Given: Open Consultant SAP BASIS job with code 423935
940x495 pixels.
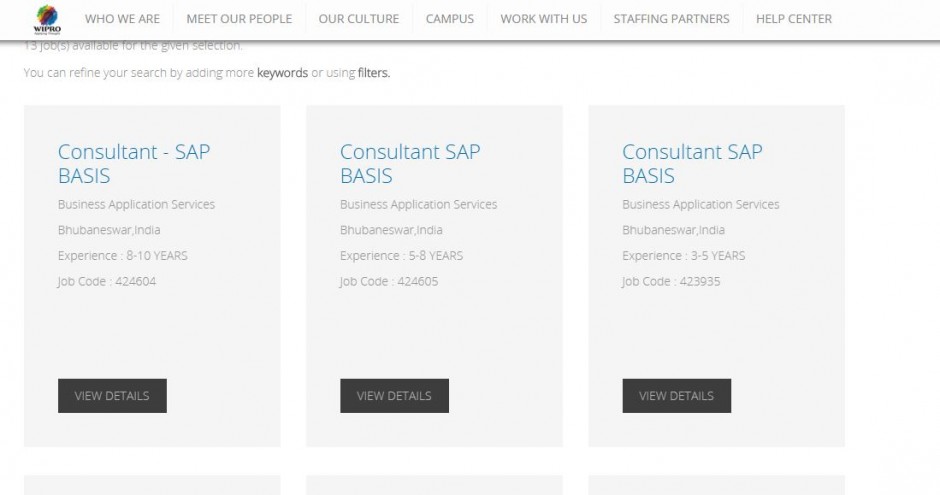Looking at the screenshot, I should click(692, 164).
